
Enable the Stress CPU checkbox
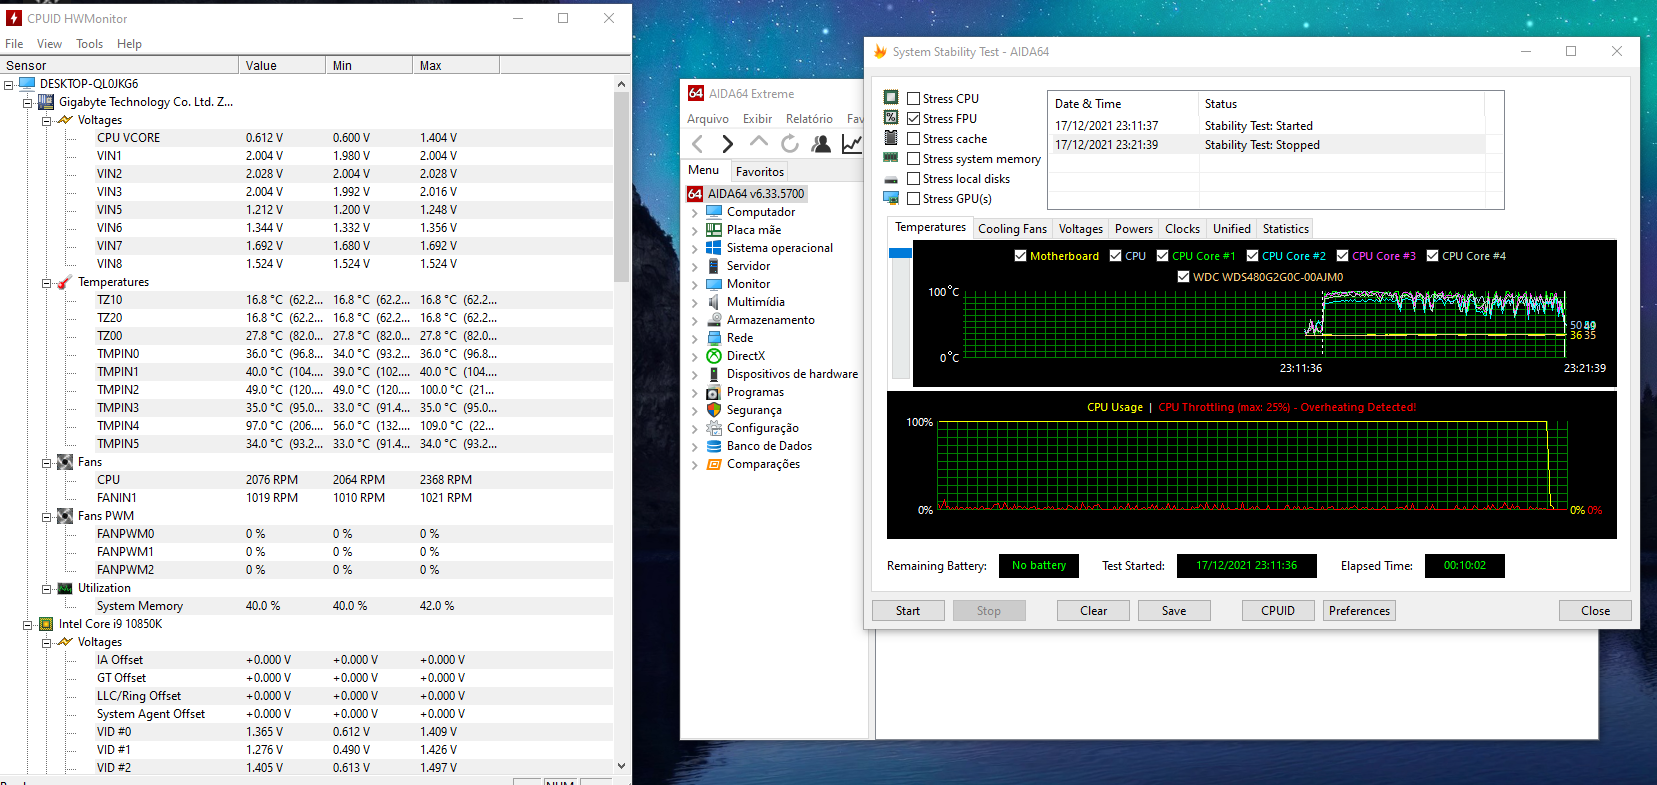point(913,98)
